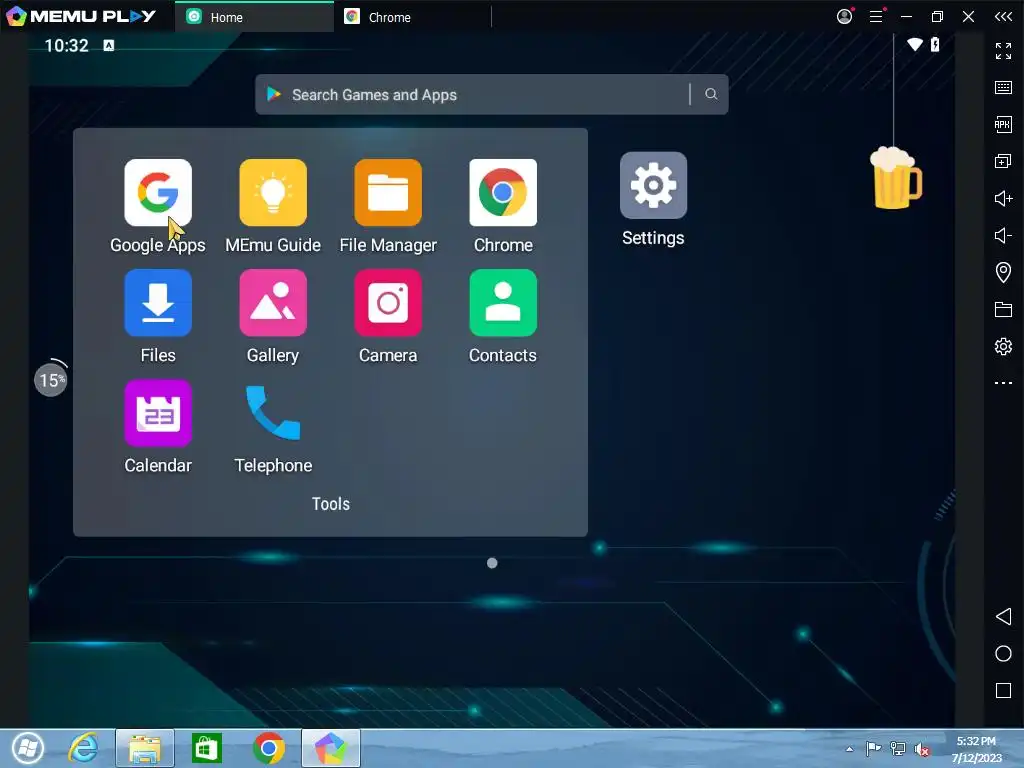
Task: Launch Internet Explorer from taskbar
Action: point(84,748)
